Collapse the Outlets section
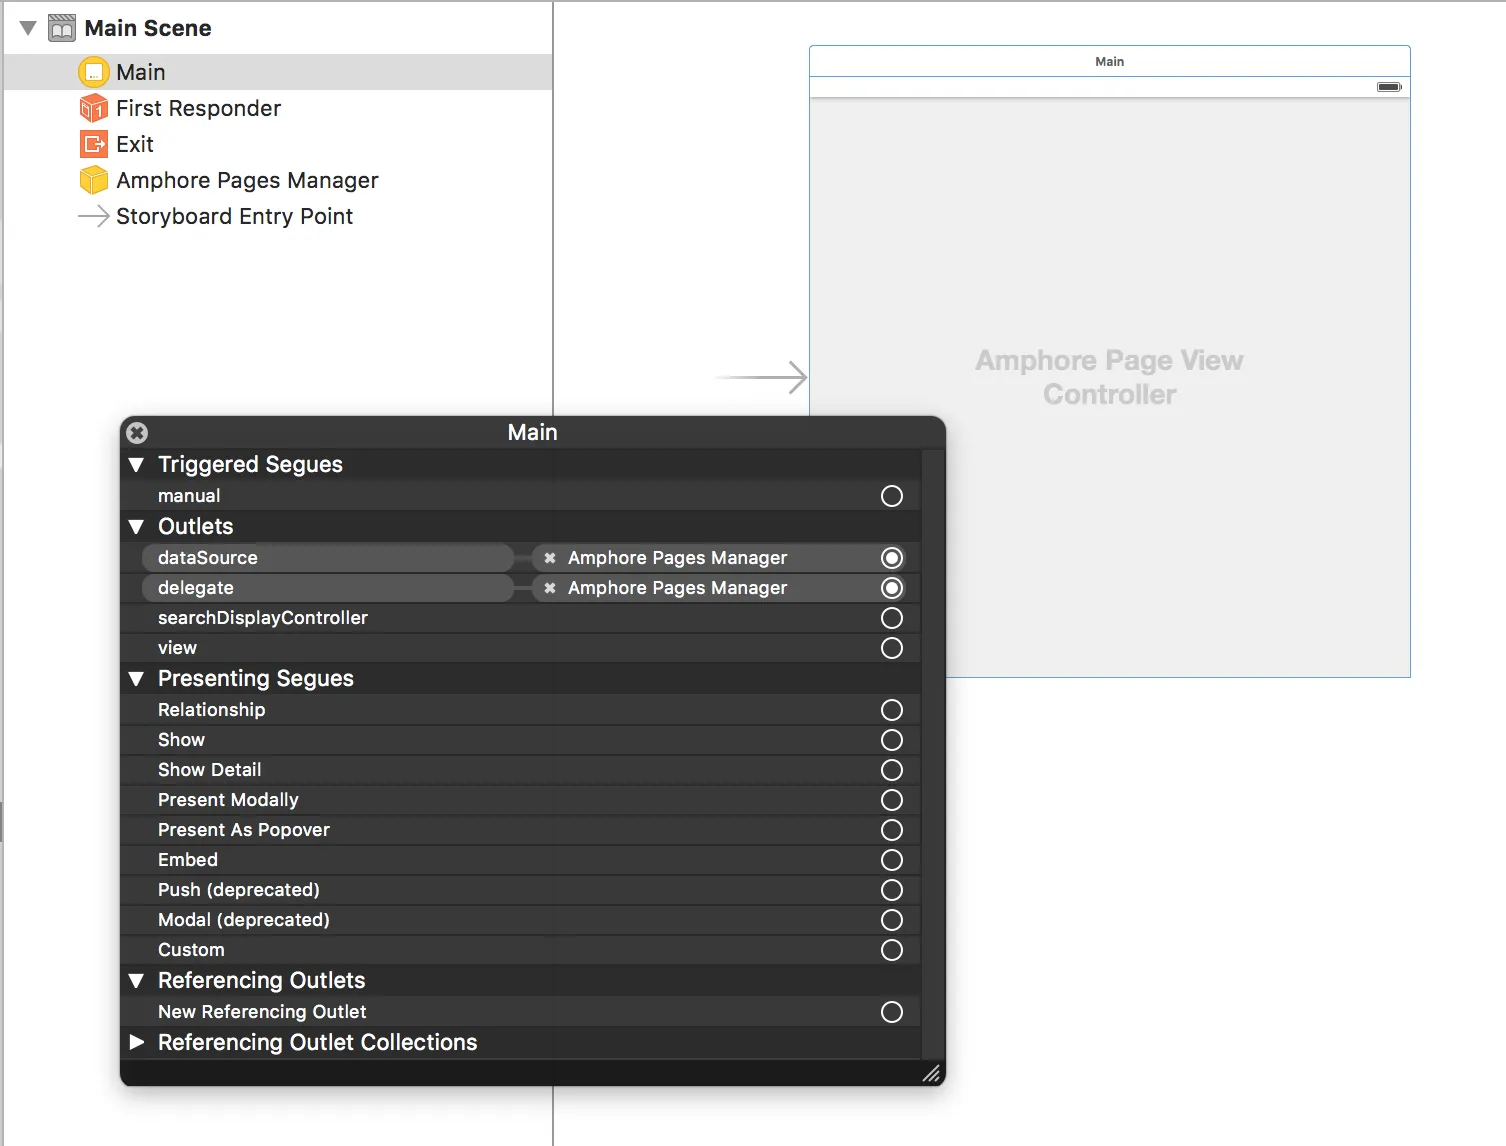Viewport: 1506px width, 1146px height. [137, 526]
